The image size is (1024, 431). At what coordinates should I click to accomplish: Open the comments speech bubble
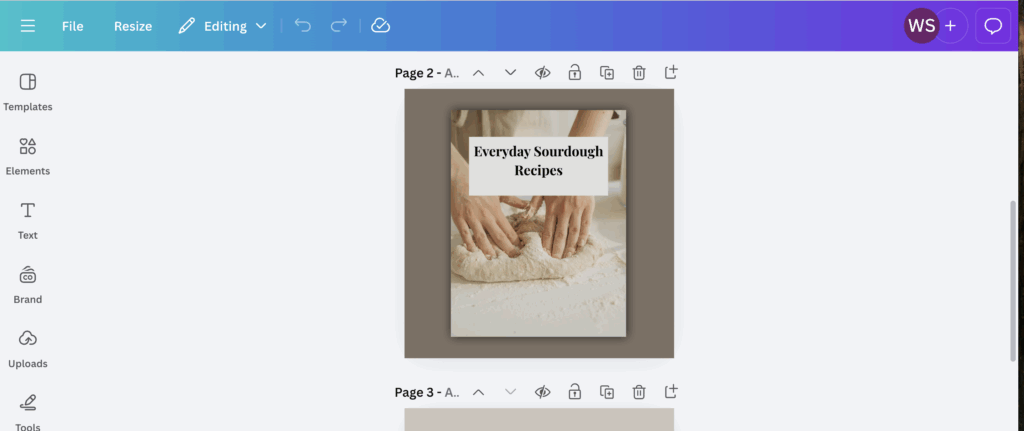993,26
